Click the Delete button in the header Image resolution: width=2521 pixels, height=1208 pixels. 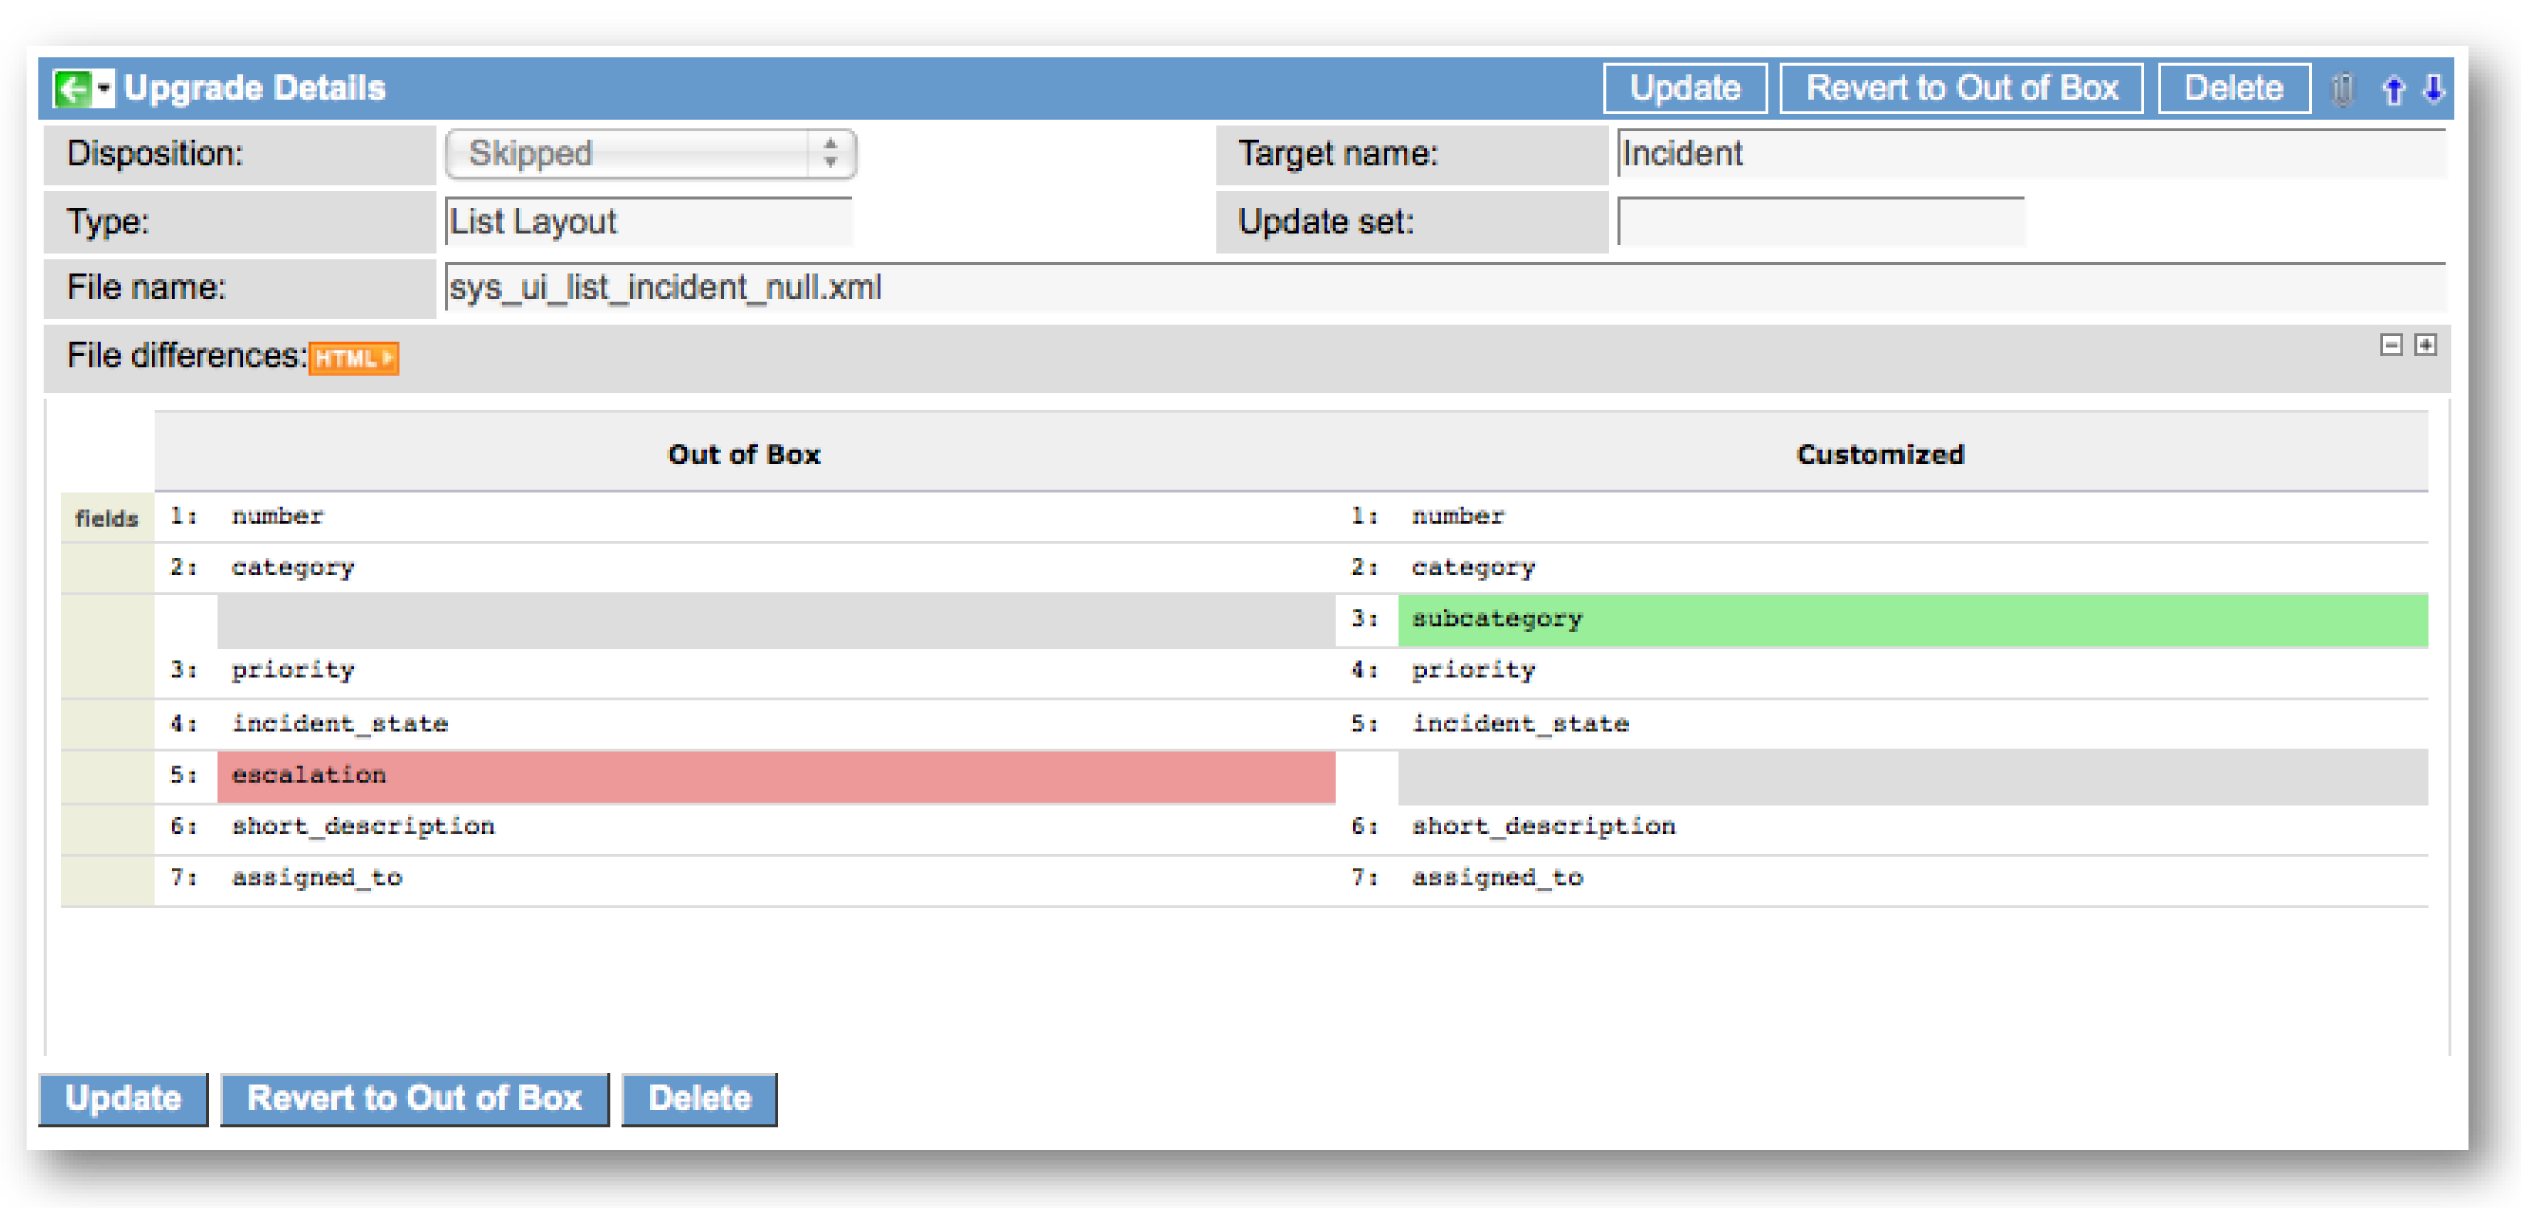click(2233, 88)
